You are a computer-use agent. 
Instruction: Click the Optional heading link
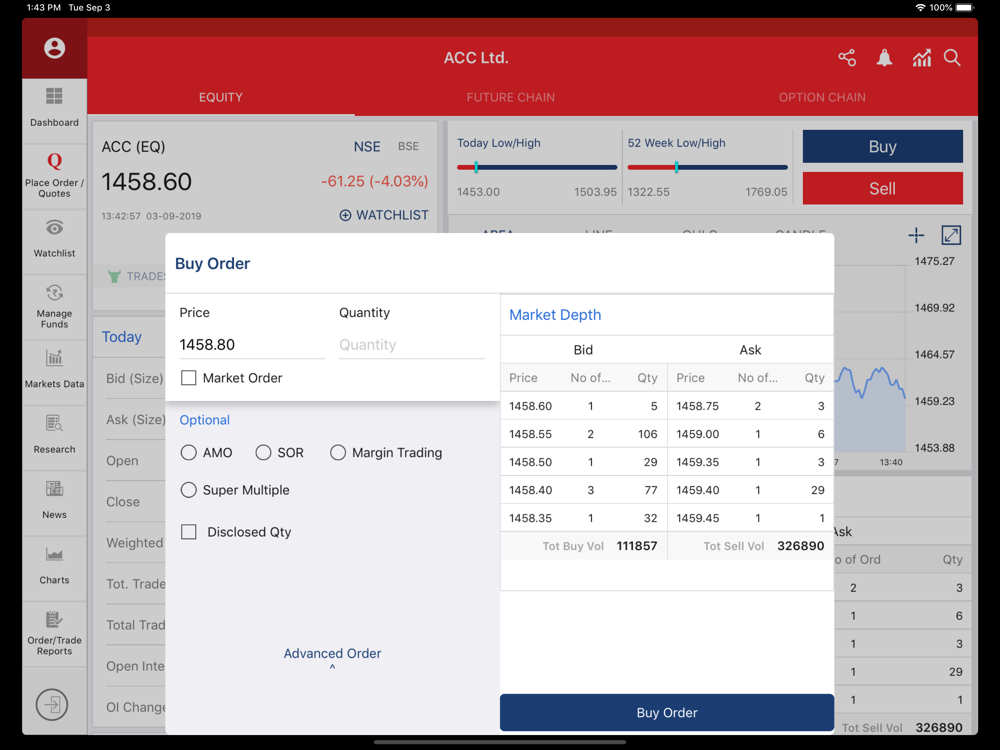tap(204, 420)
